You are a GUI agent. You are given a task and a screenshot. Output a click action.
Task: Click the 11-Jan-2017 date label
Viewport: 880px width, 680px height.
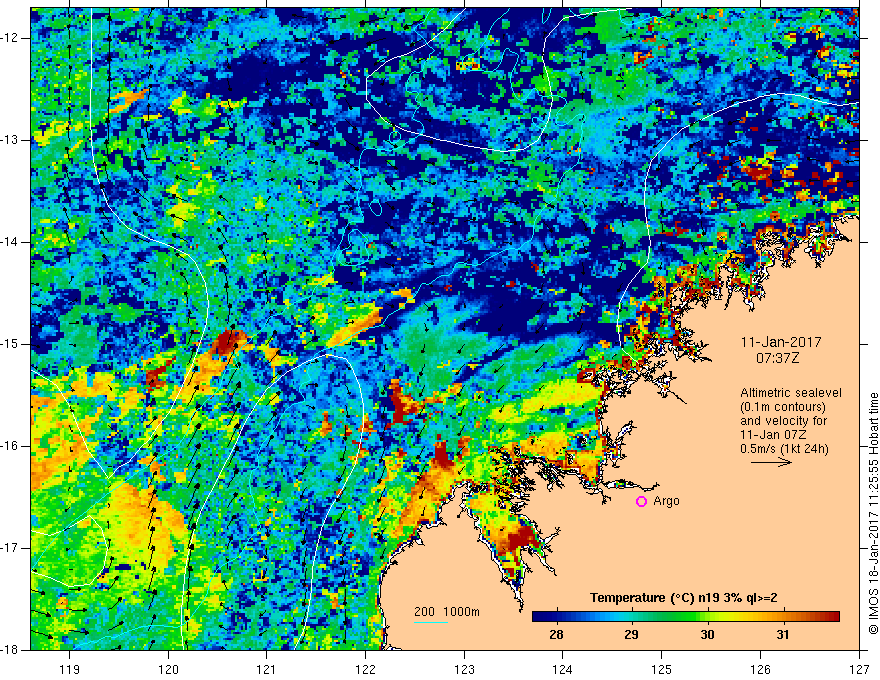click(x=781, y=342)
